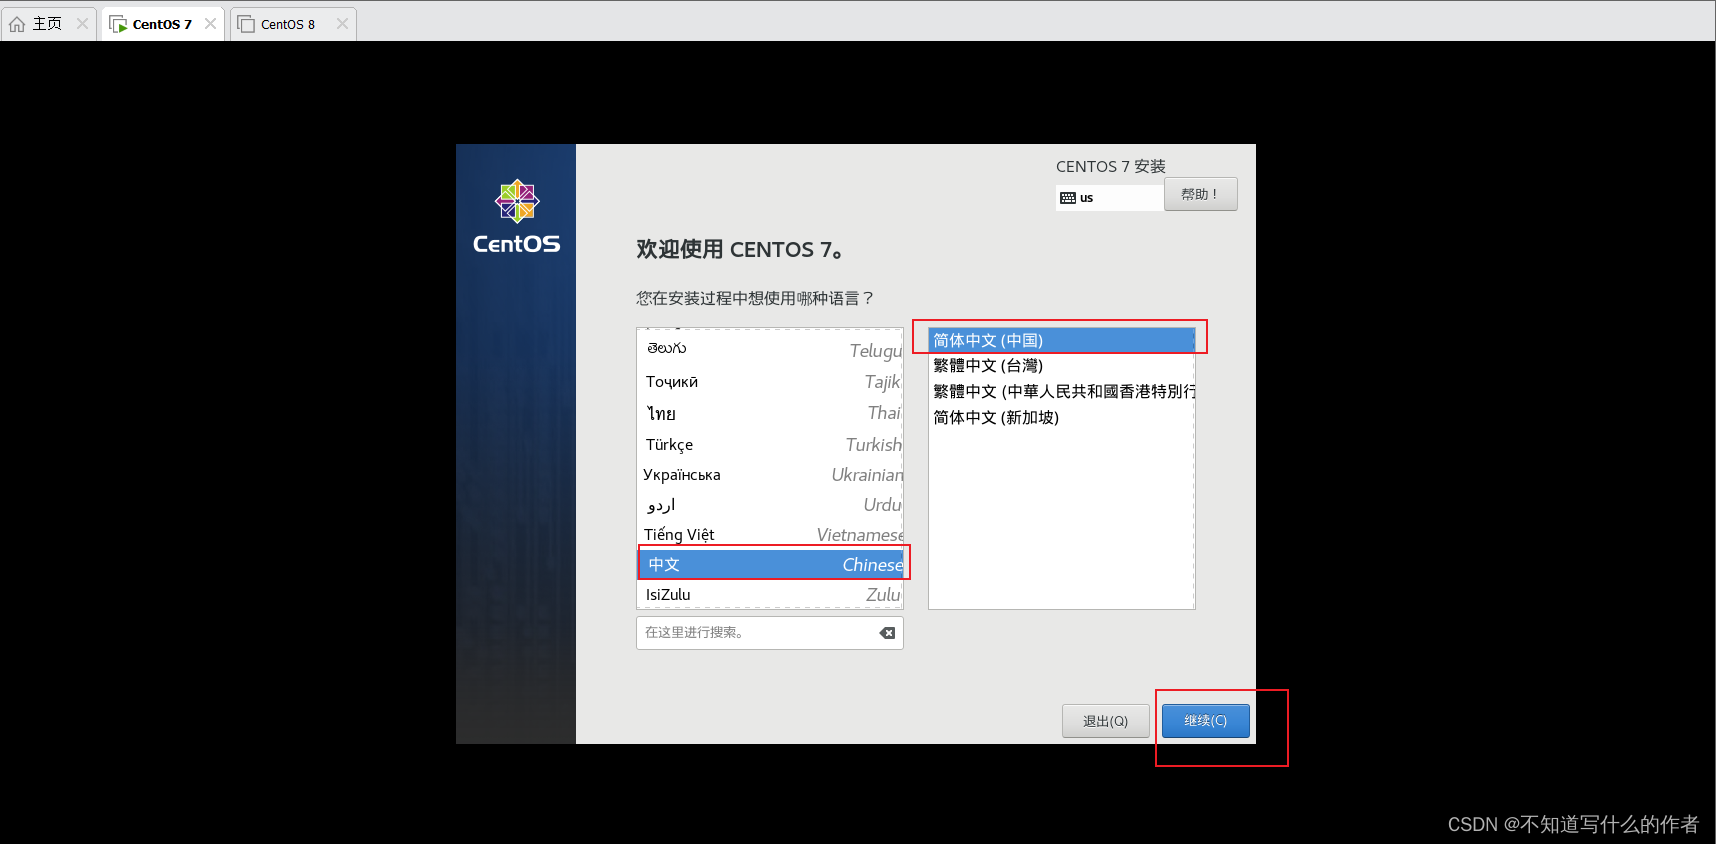The image size is (1716, 844).
Task: Choose 繁體中文 (台灣) locale
Action: (x=1061, y=366)
